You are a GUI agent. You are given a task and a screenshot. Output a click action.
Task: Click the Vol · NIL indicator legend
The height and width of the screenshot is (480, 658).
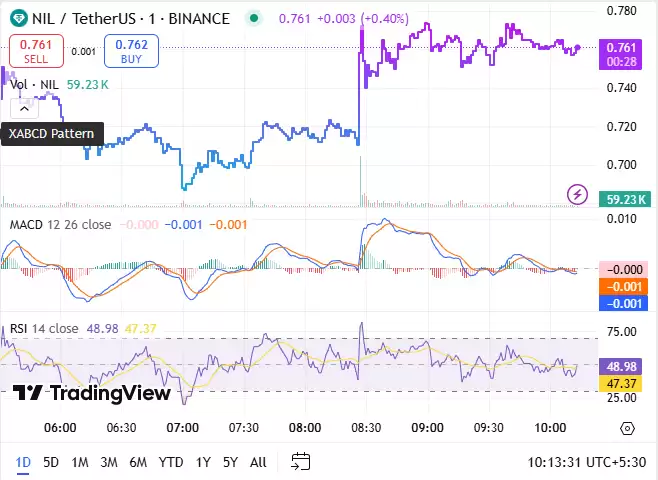click(34, 85)
